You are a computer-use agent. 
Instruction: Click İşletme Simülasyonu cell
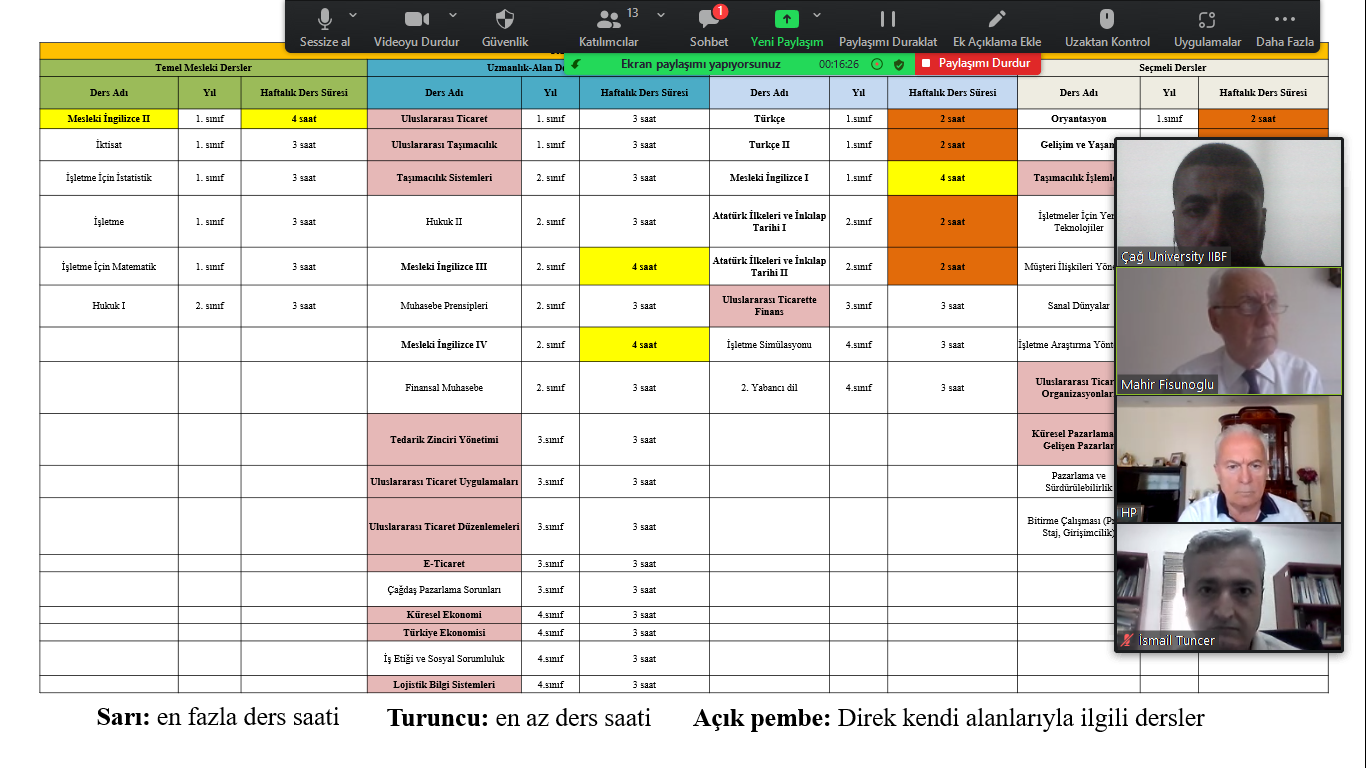[769, 344]
